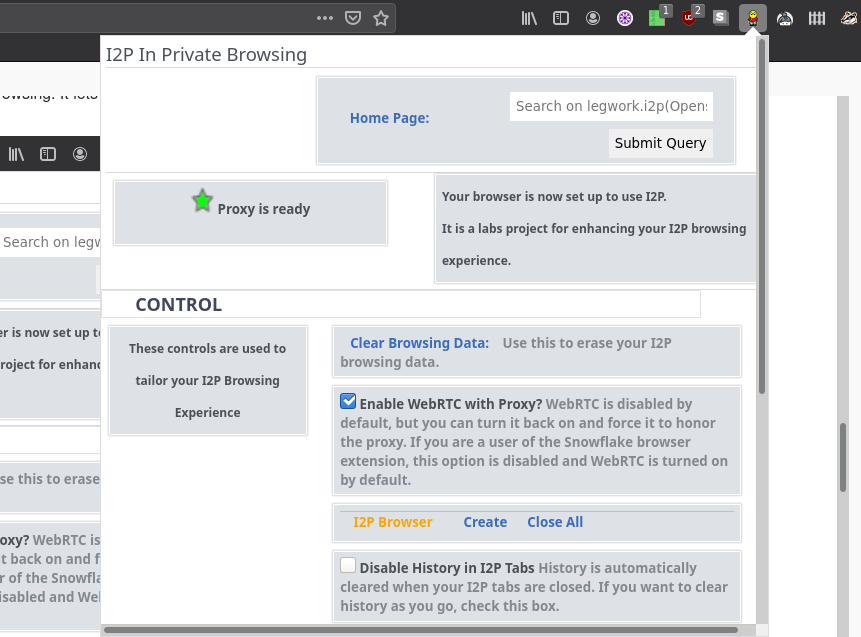Click the I2P extension toolbar icon
The height and width of the screenshot is (637, 861).
[752, 18]
